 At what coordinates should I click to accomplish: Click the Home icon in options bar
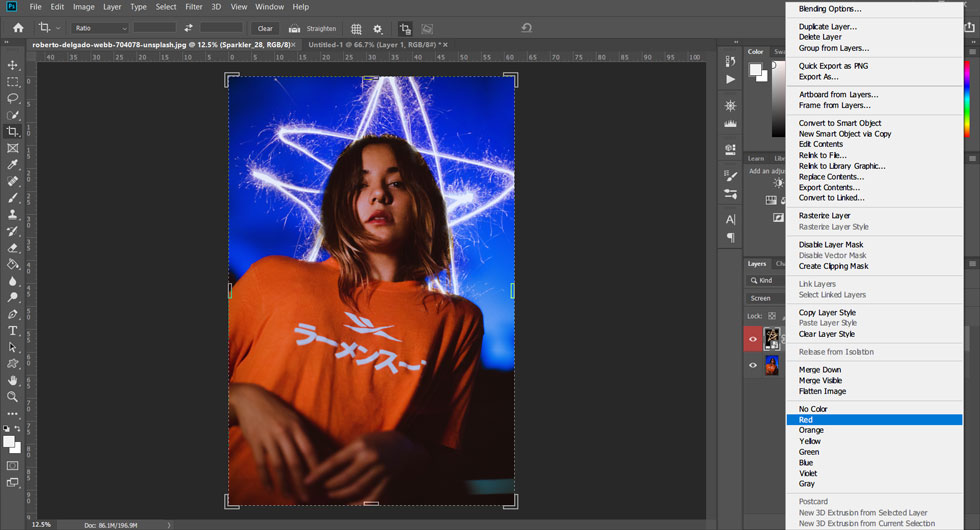pos(18,28)
